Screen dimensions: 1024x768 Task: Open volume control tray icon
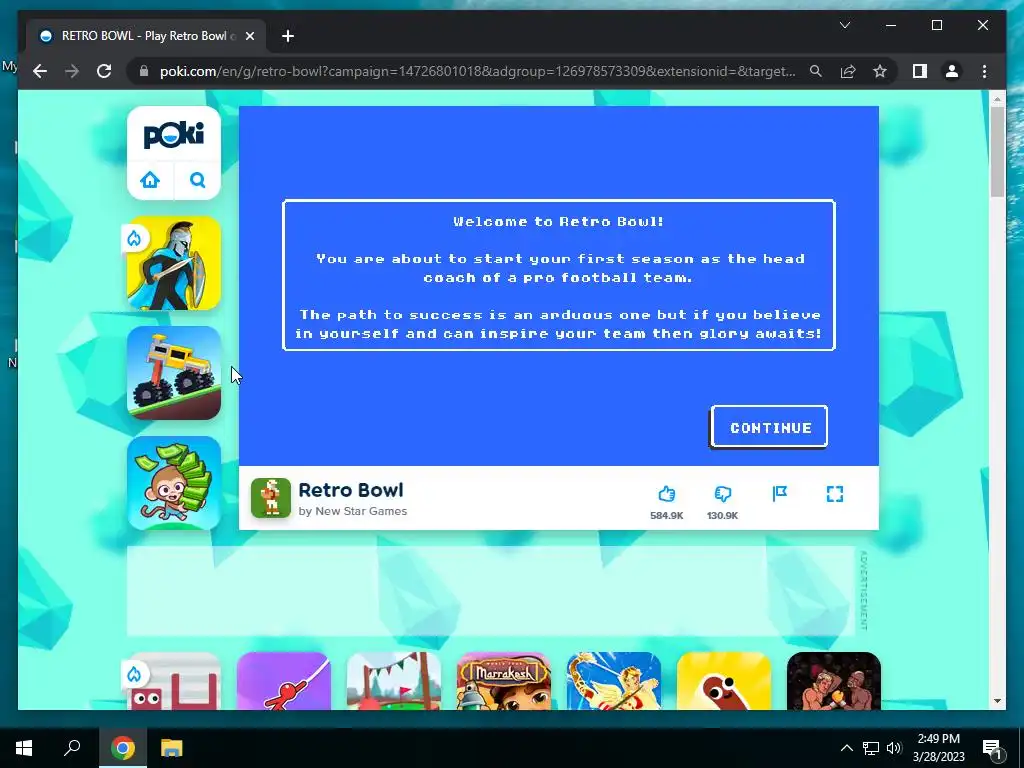coord(894,748)
